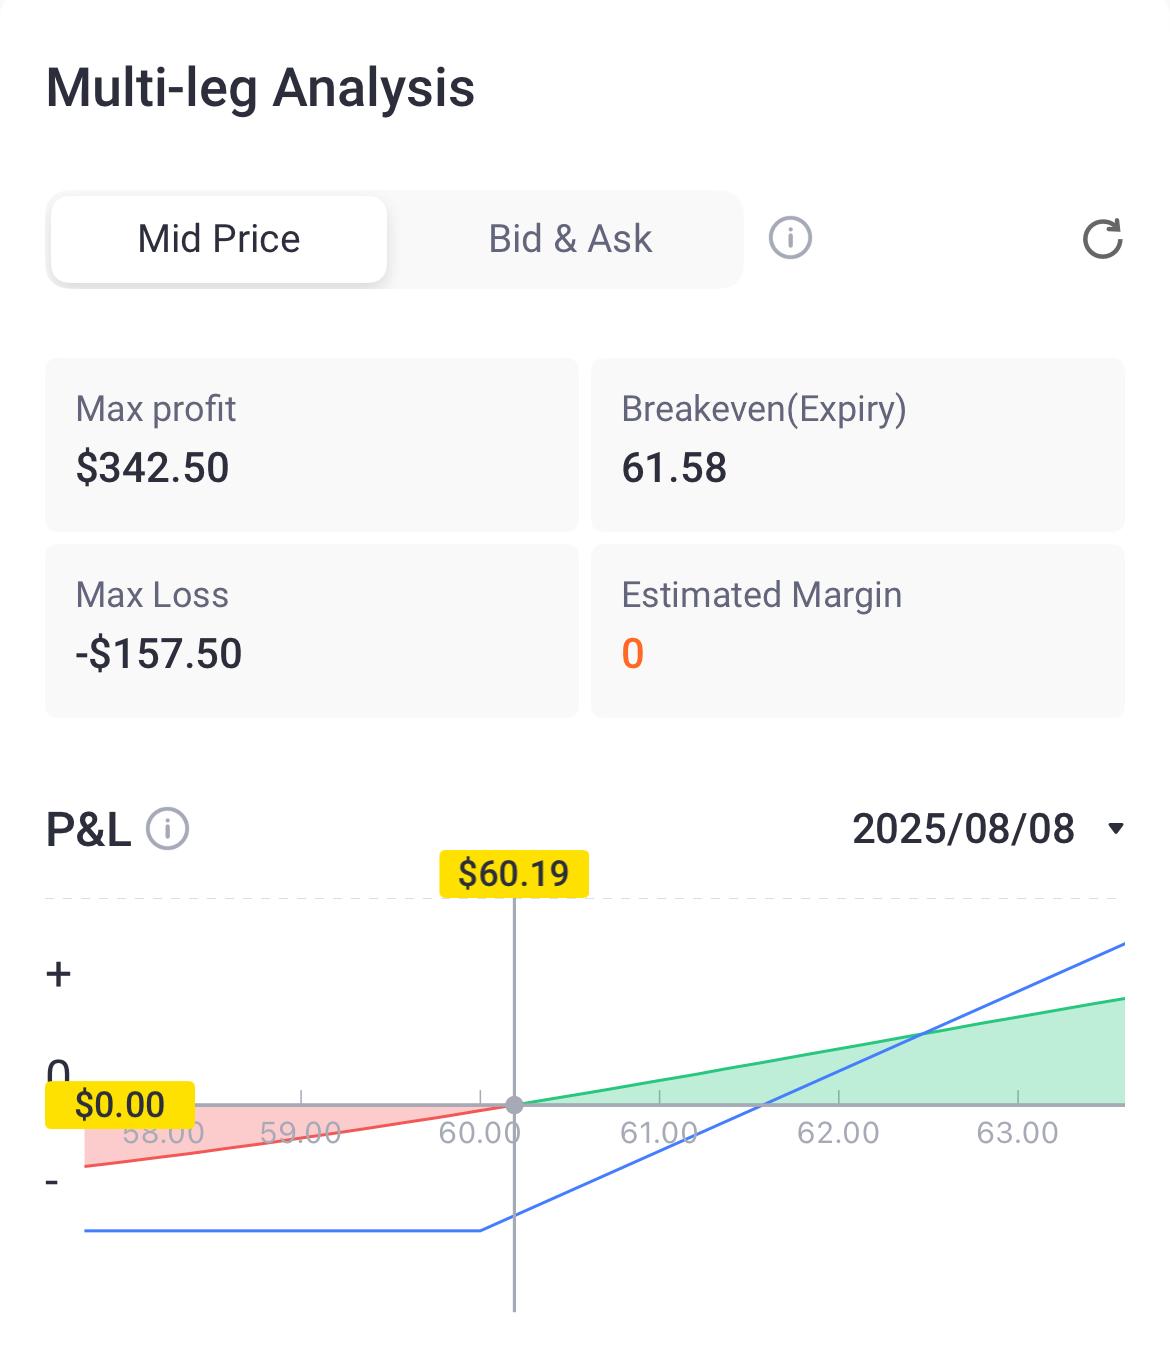Click the gray slider dot on the chart
This screenshot has width=1170, height=1357.
(x=514, y=1105)
